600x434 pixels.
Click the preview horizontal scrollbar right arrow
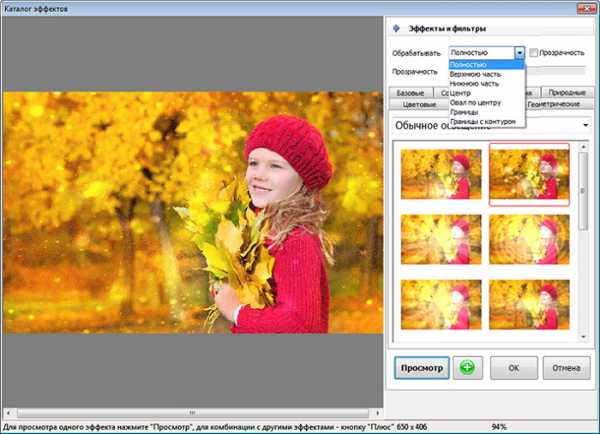click(x=377, y=413)
